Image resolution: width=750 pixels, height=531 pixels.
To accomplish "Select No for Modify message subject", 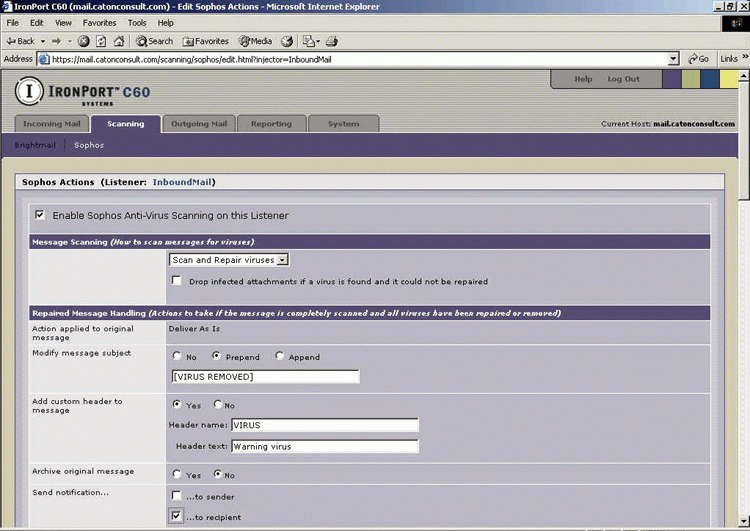I will 177,356.
